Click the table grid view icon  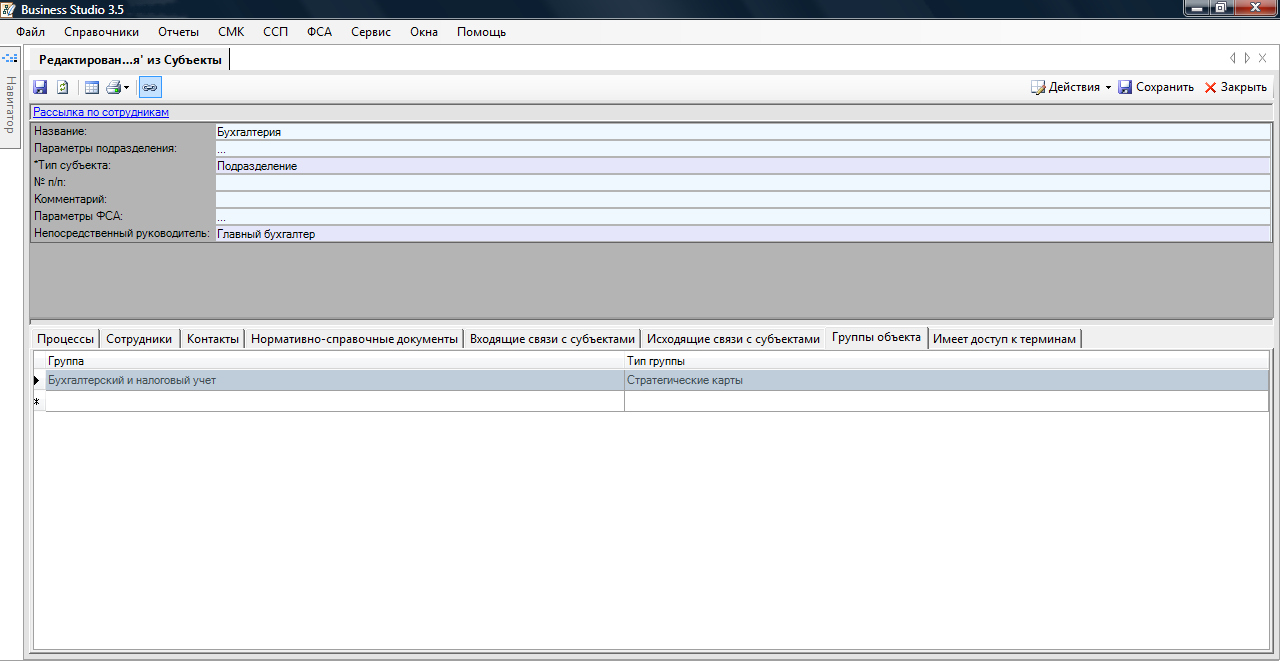(92, 87)
